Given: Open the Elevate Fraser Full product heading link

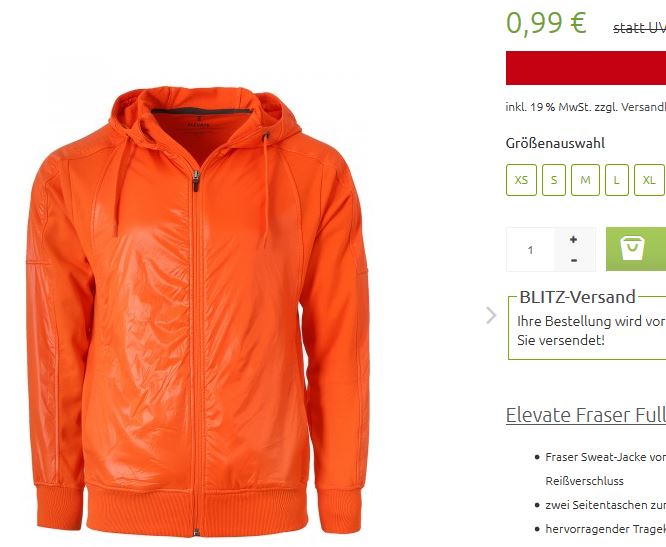Looking at the screenshot, I should point(586,415).
